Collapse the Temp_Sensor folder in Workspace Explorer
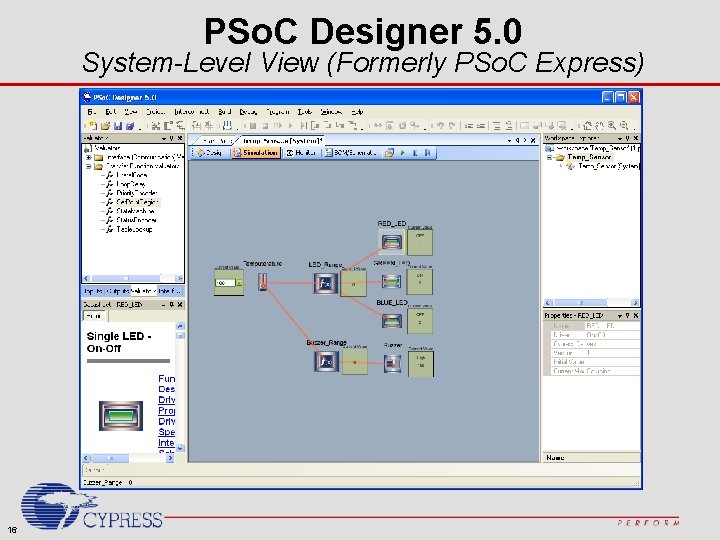720x540 pixels. tap(550, 157)
